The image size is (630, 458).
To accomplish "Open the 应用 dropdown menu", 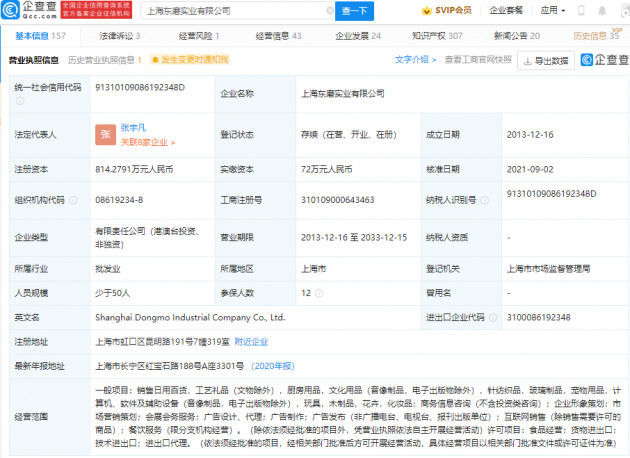I will (x=553, y=10).
